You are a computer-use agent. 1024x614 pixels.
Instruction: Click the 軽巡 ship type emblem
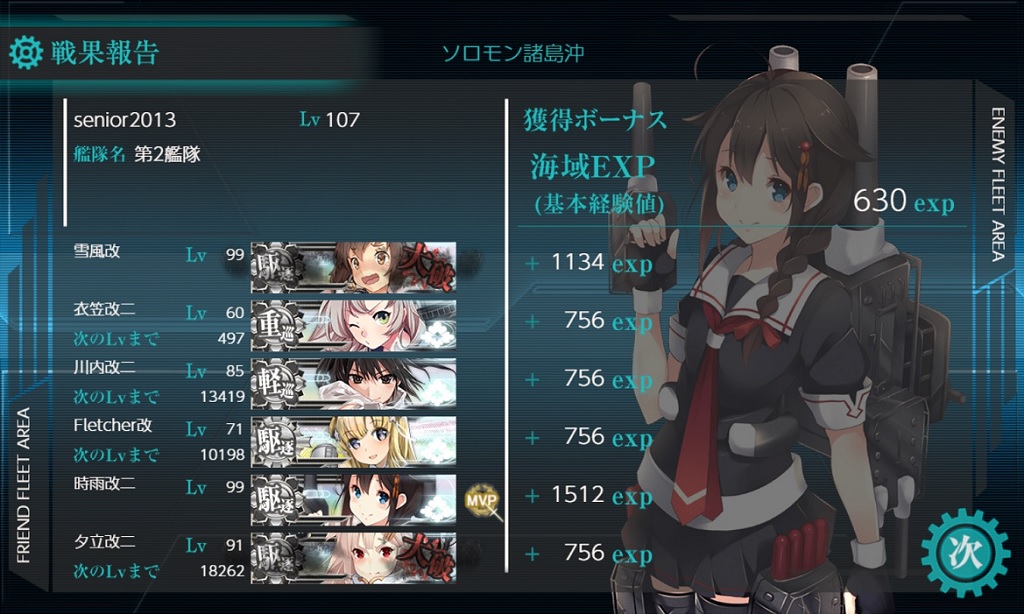278,383
